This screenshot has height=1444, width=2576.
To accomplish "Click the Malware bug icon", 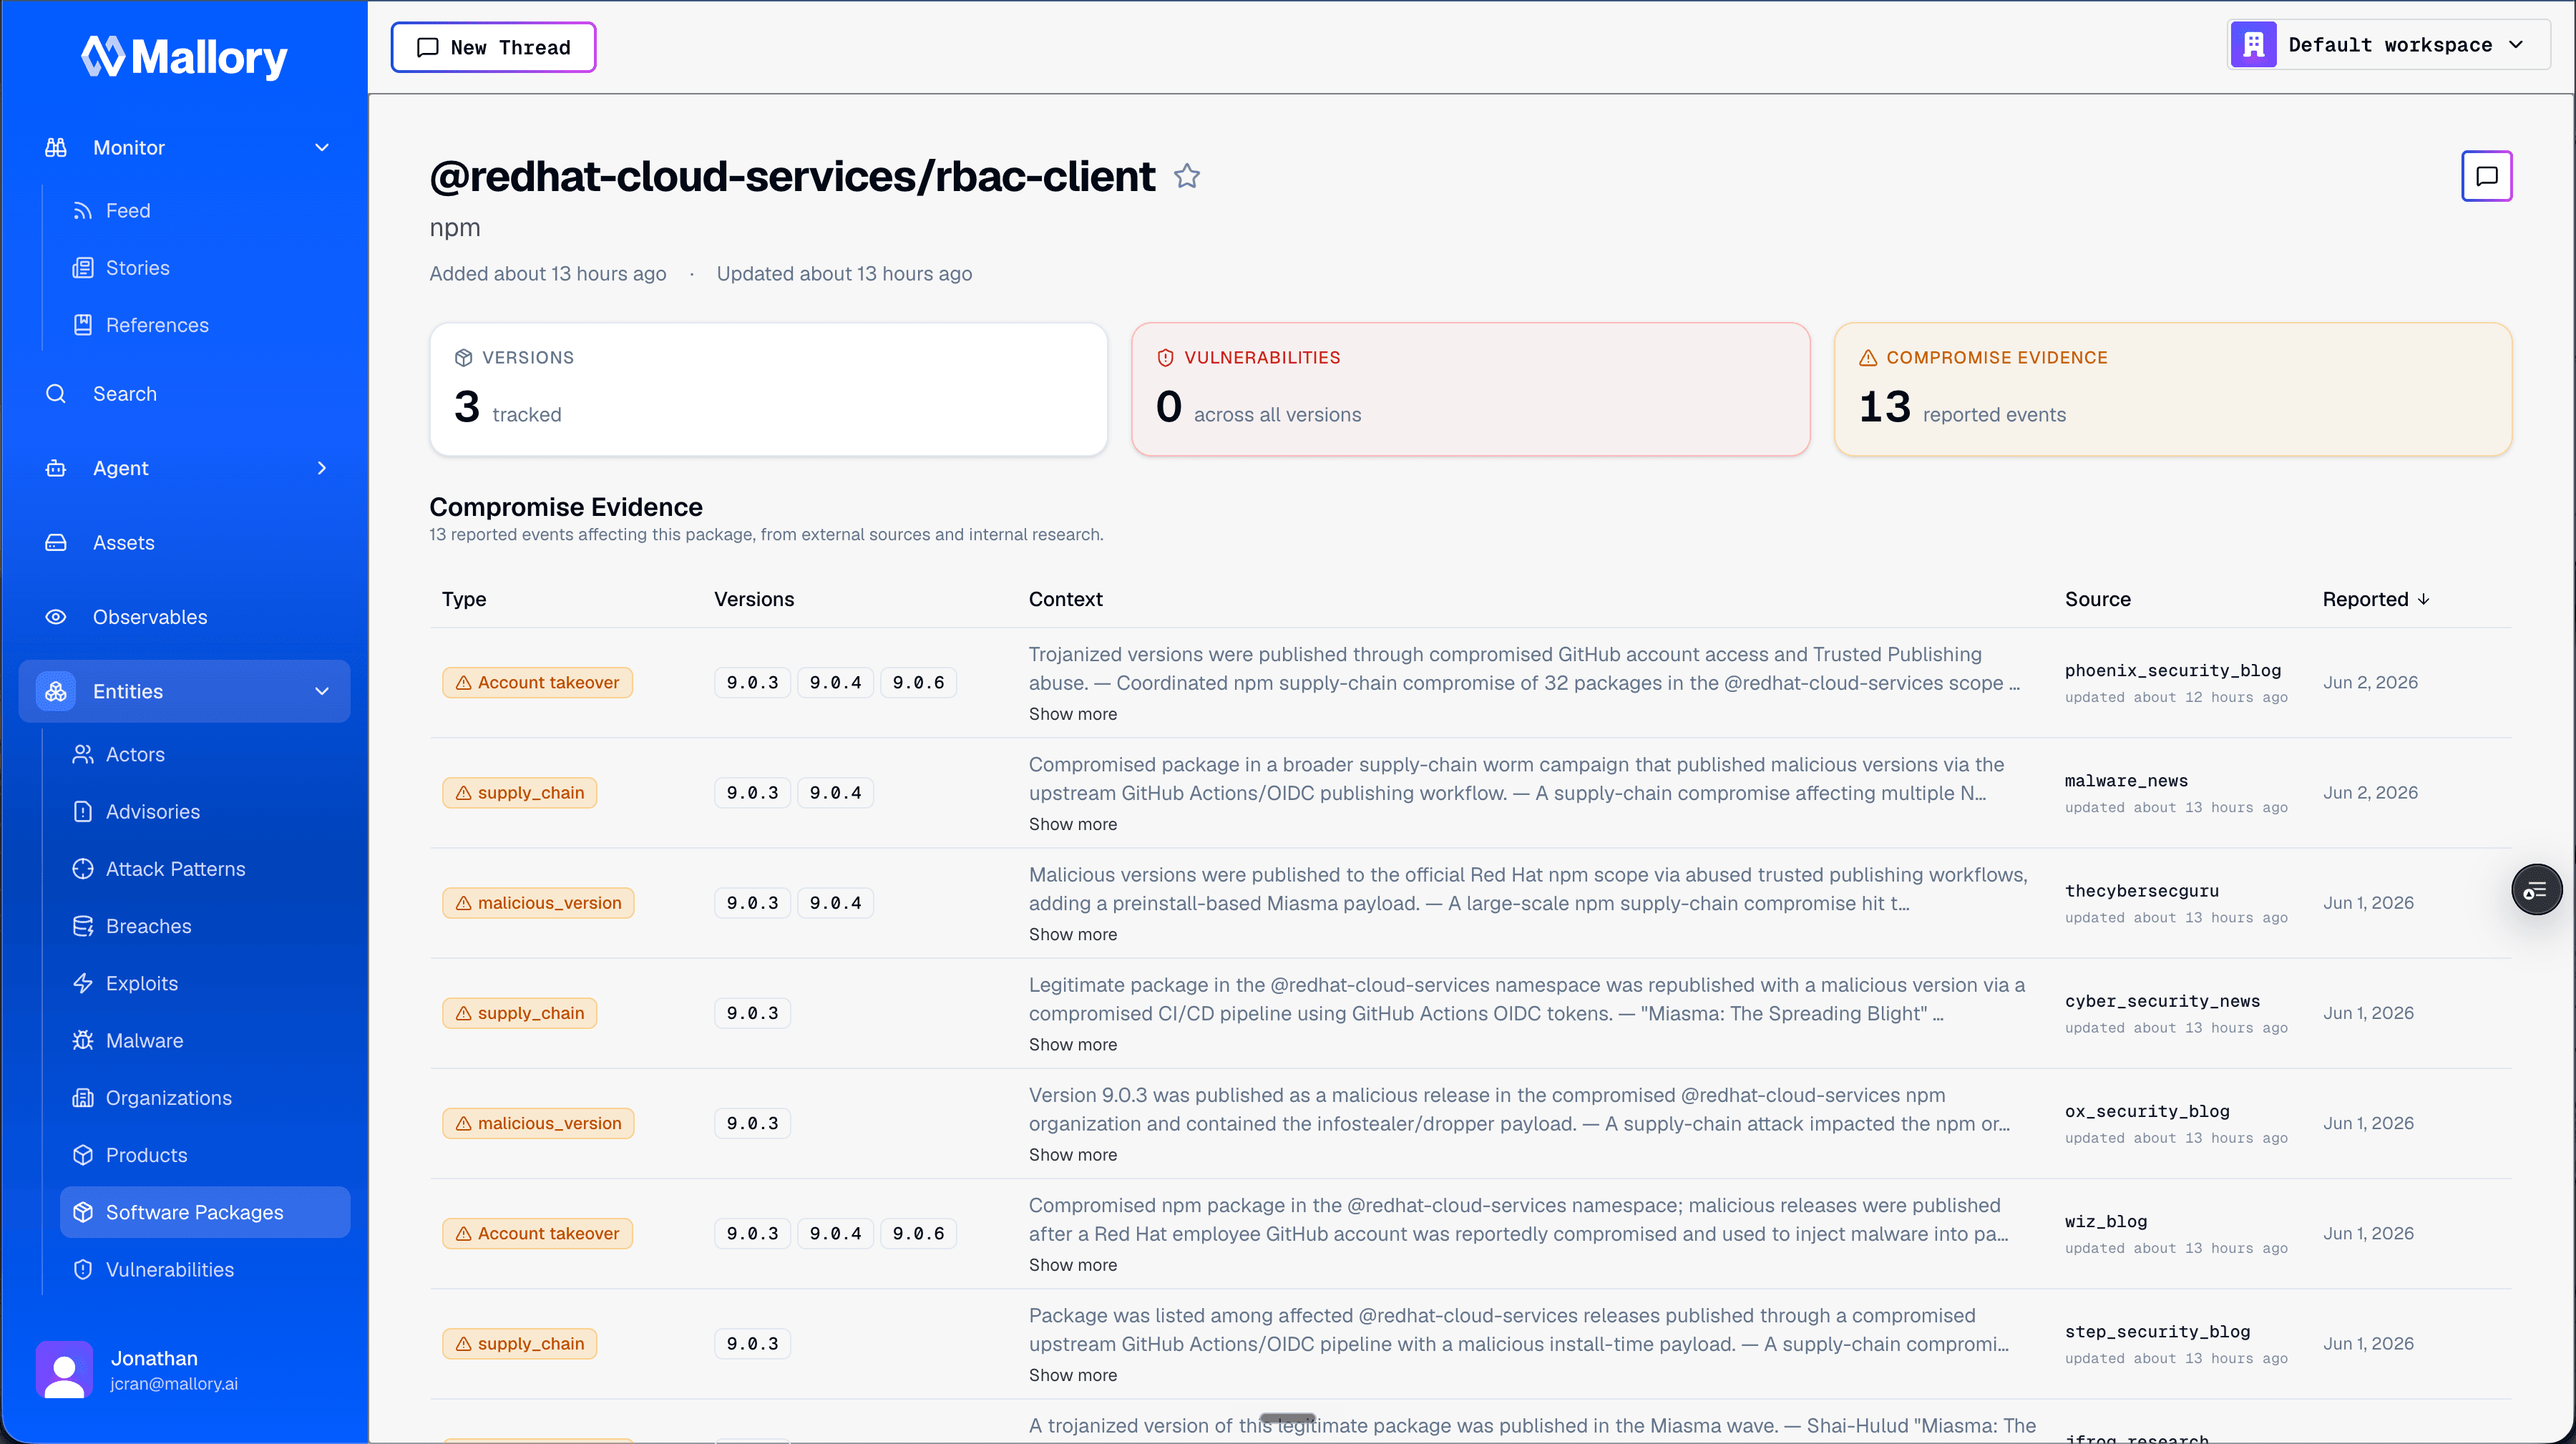I will tap(83, 1041).
